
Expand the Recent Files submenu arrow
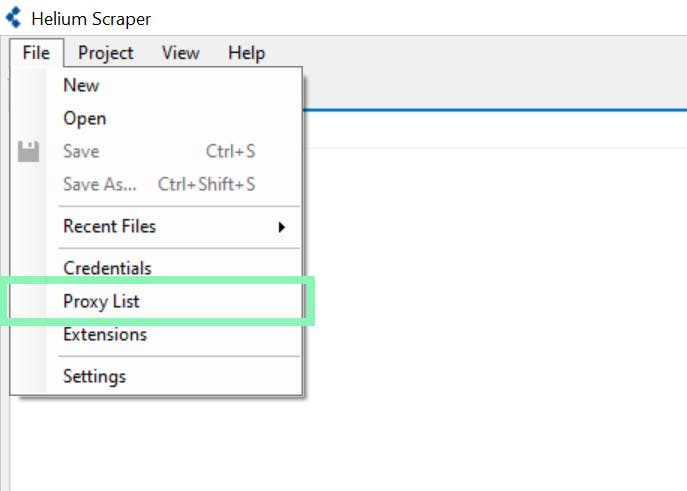282,227
